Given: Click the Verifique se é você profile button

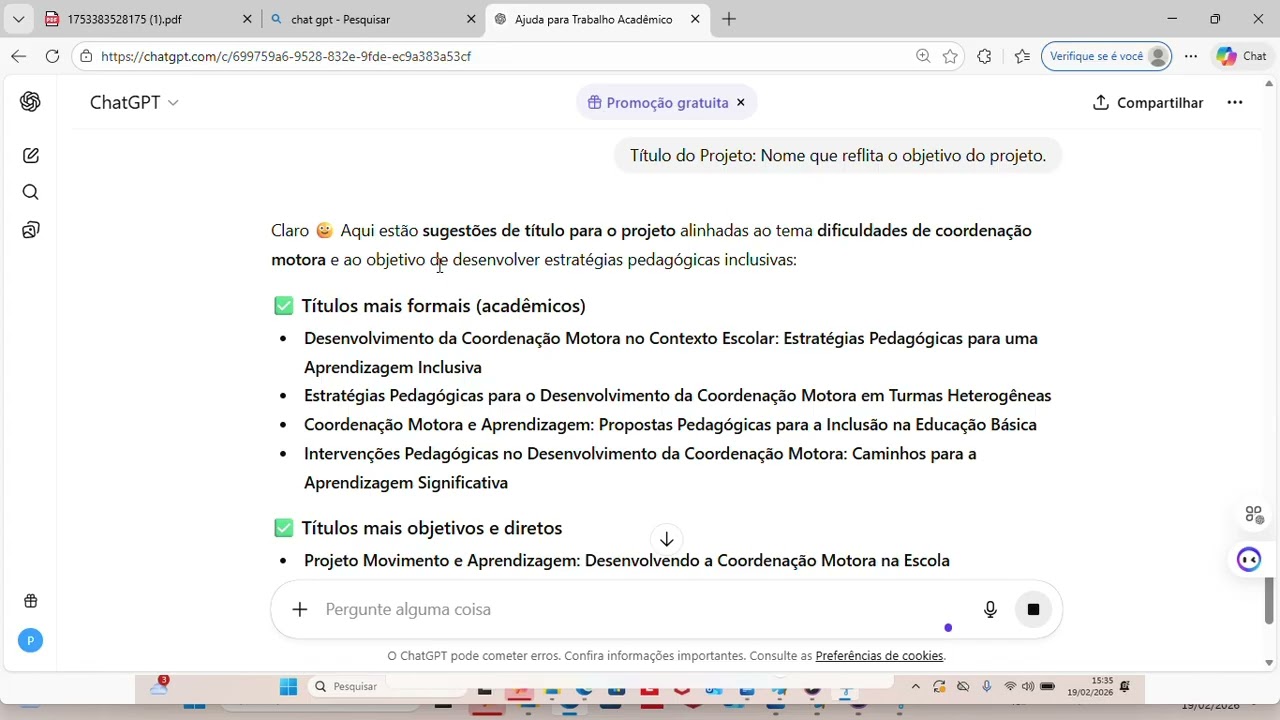Looking at the screenshot, I should (x=1106, y=56).
